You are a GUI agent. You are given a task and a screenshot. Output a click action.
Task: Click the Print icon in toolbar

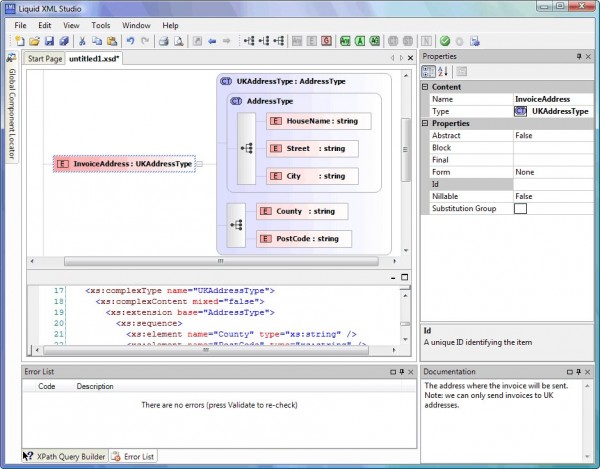[162, 42]
